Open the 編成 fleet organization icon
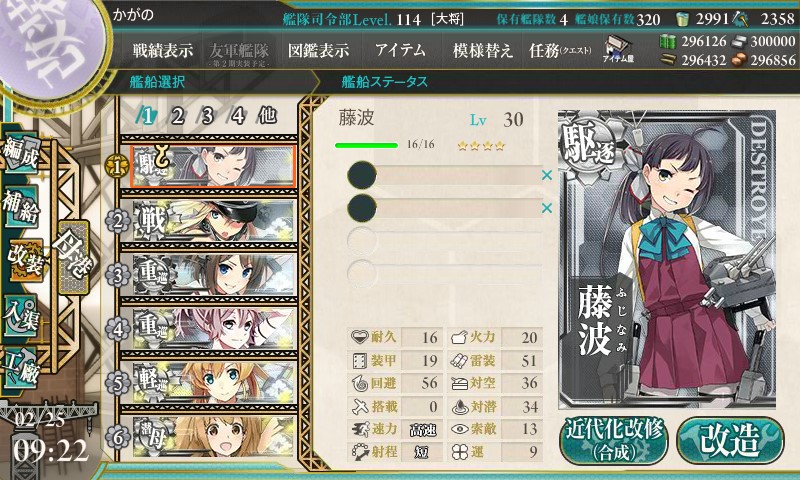This screenshot has height=480, width=800. [x=20, y=153]
